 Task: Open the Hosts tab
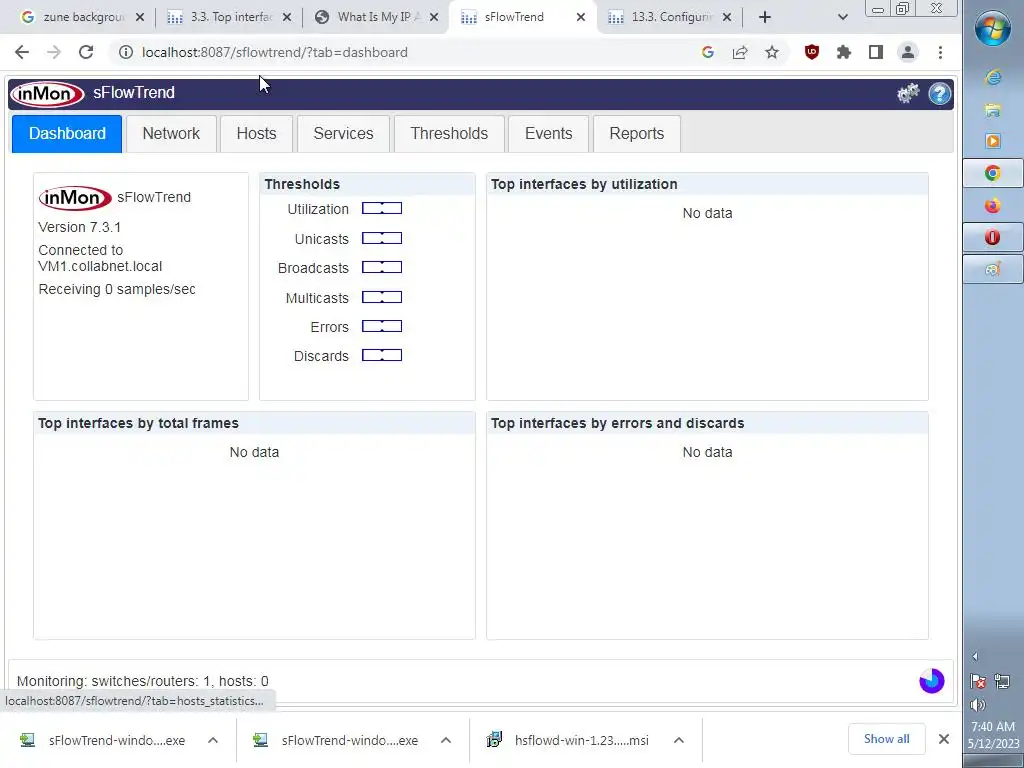click(256, 134)
